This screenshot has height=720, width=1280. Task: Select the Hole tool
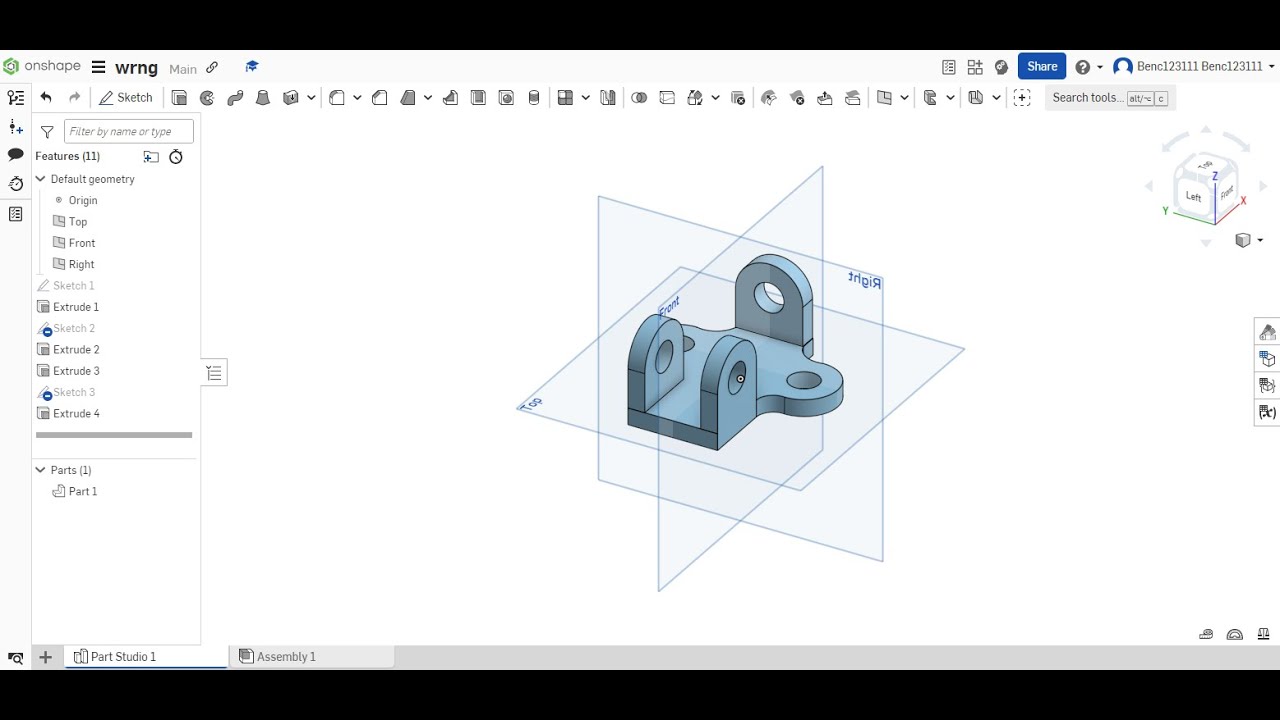(x=506, y=97)
